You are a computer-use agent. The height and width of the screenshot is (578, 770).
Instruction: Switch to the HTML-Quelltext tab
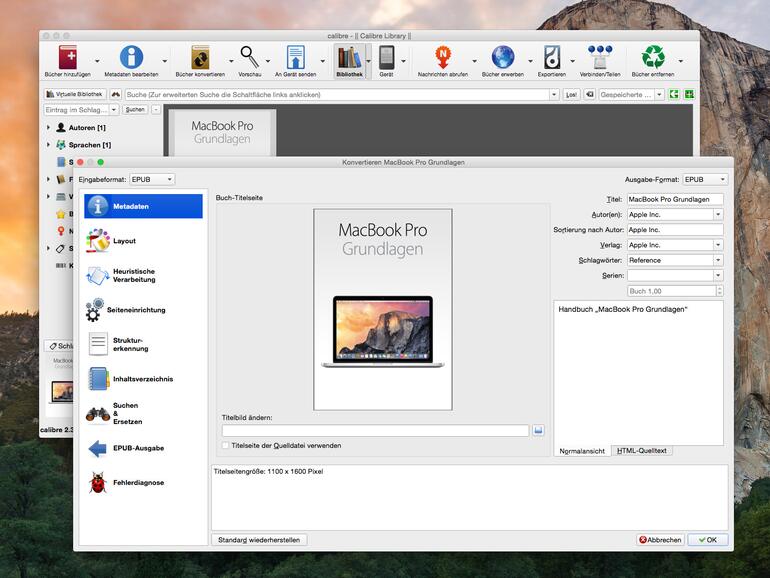coord(641,451)
